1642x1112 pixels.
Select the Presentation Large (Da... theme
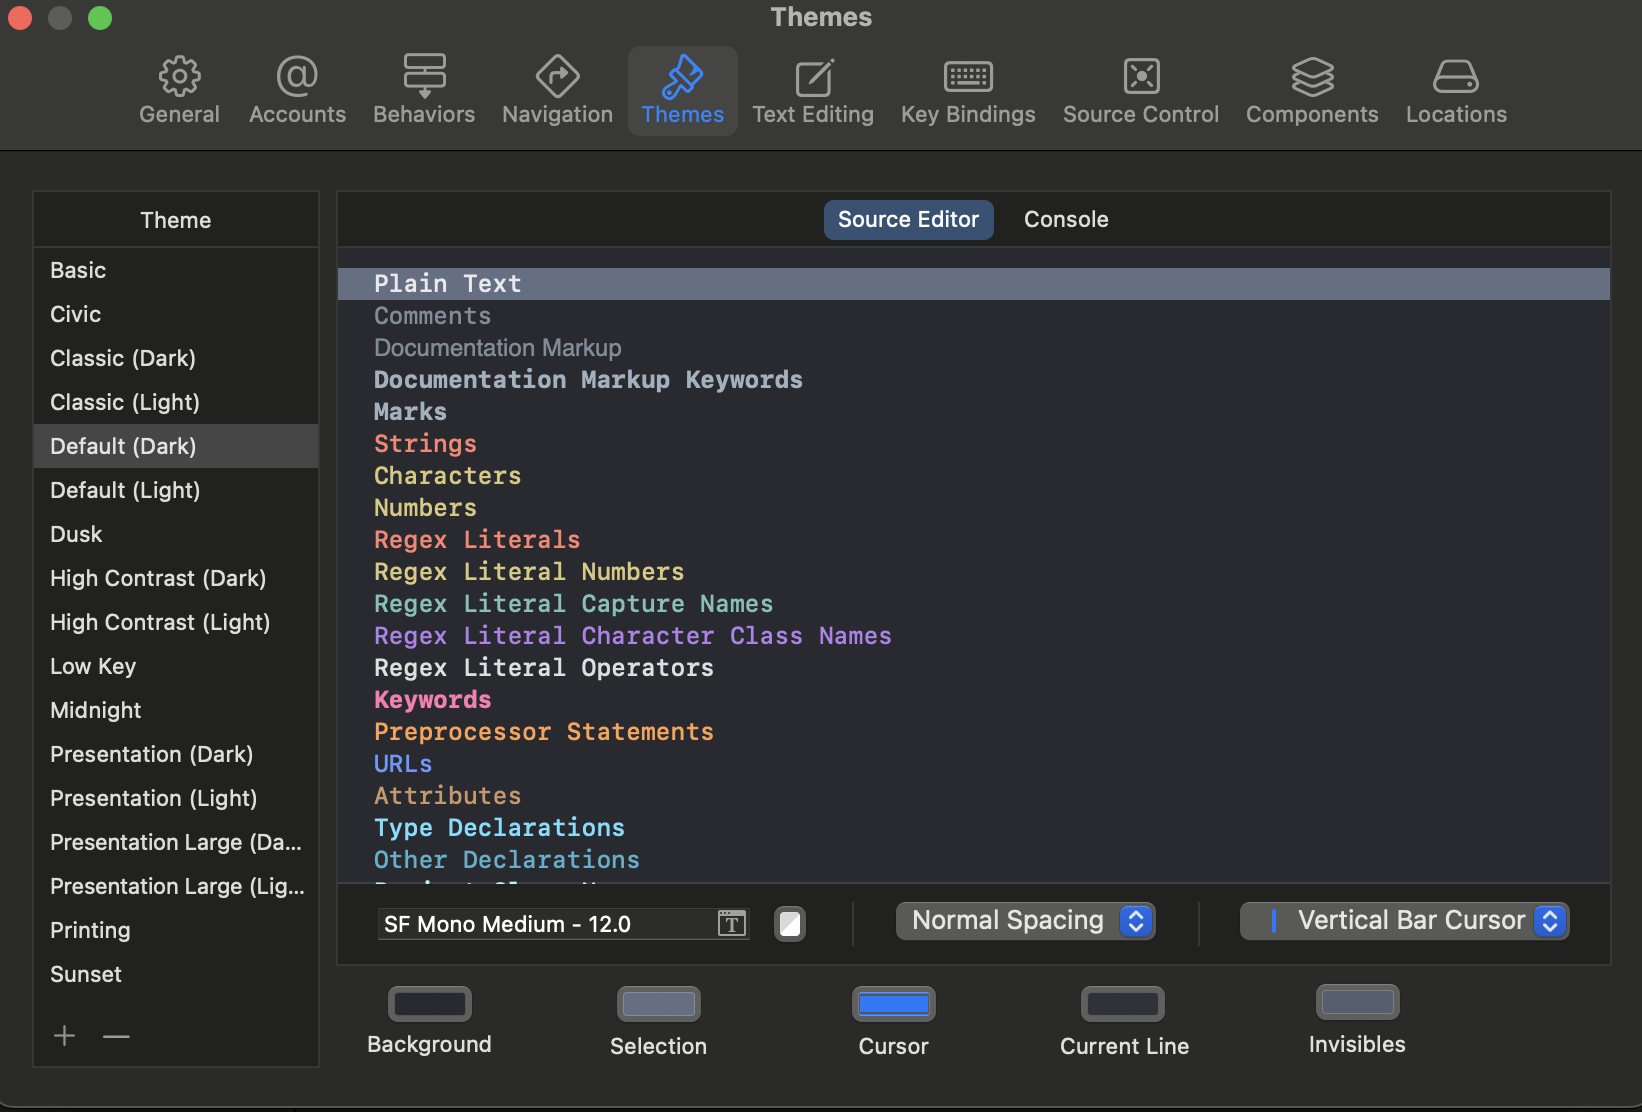176,842
